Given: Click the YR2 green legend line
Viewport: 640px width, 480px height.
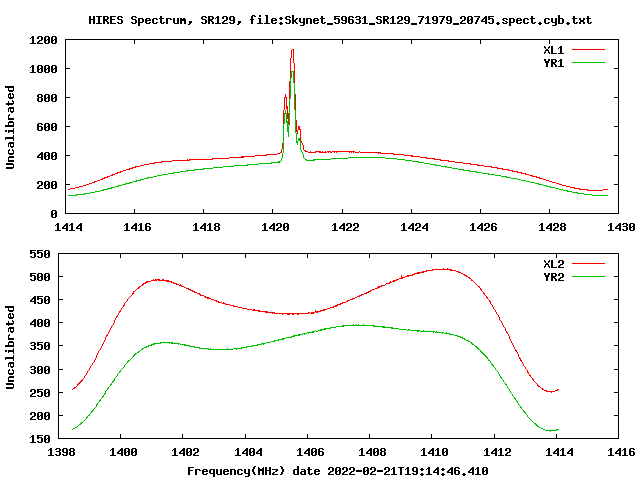Looking at the screenshot, I should click(x=588, y=277).
